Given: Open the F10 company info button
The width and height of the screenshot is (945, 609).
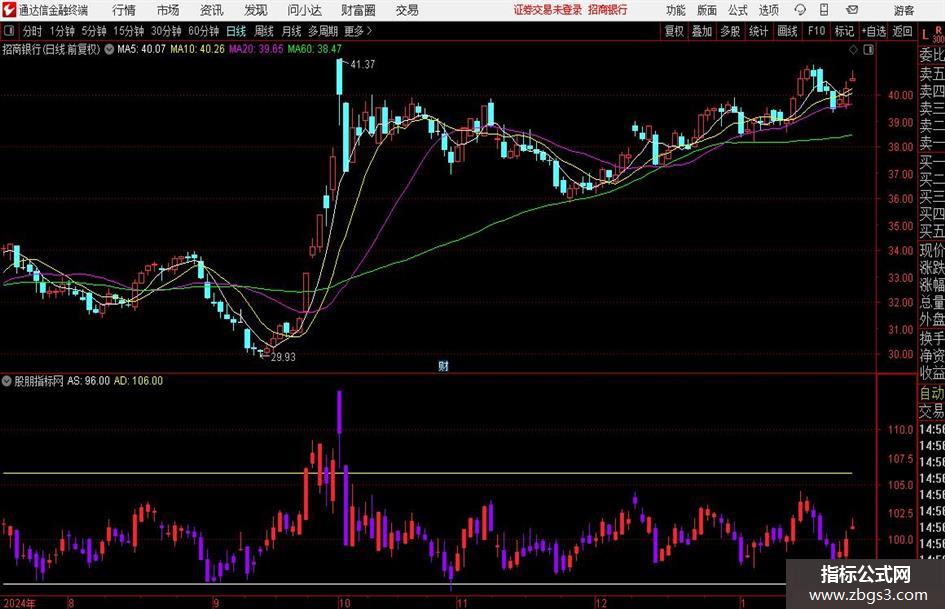Looking at the screenshot, I should tap(816, 31).
